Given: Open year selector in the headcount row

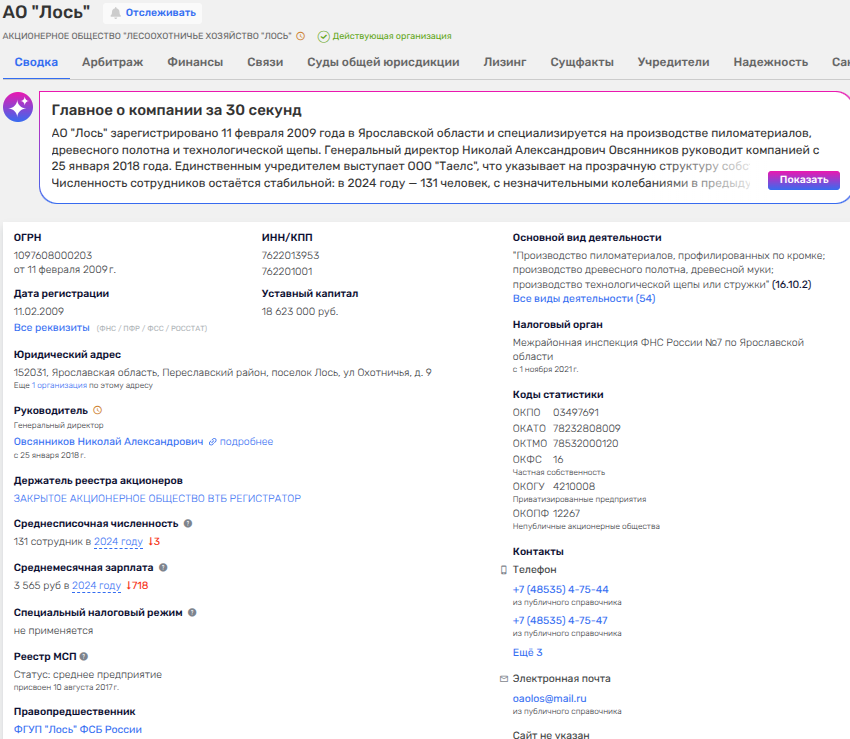Looking at the screenshot, I should (x=118, y=542).
